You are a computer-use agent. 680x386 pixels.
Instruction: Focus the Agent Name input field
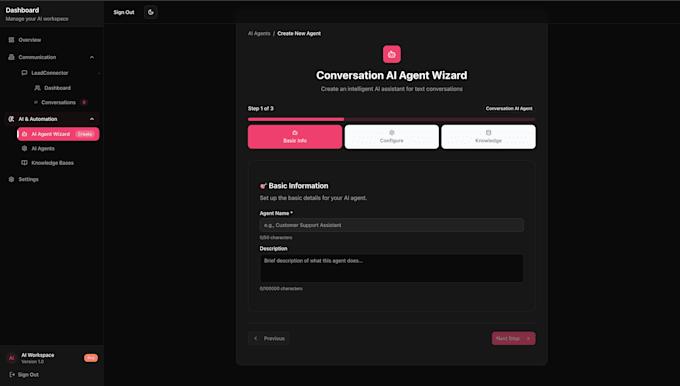tap(392, 225)
